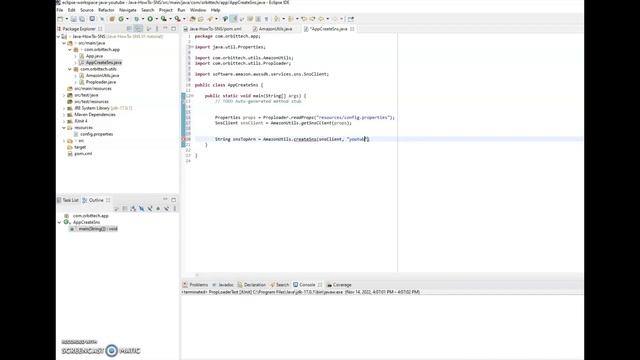Click the External Tools toolbar icon
This screenshot has width=640, height=360.
coord(177,19)
